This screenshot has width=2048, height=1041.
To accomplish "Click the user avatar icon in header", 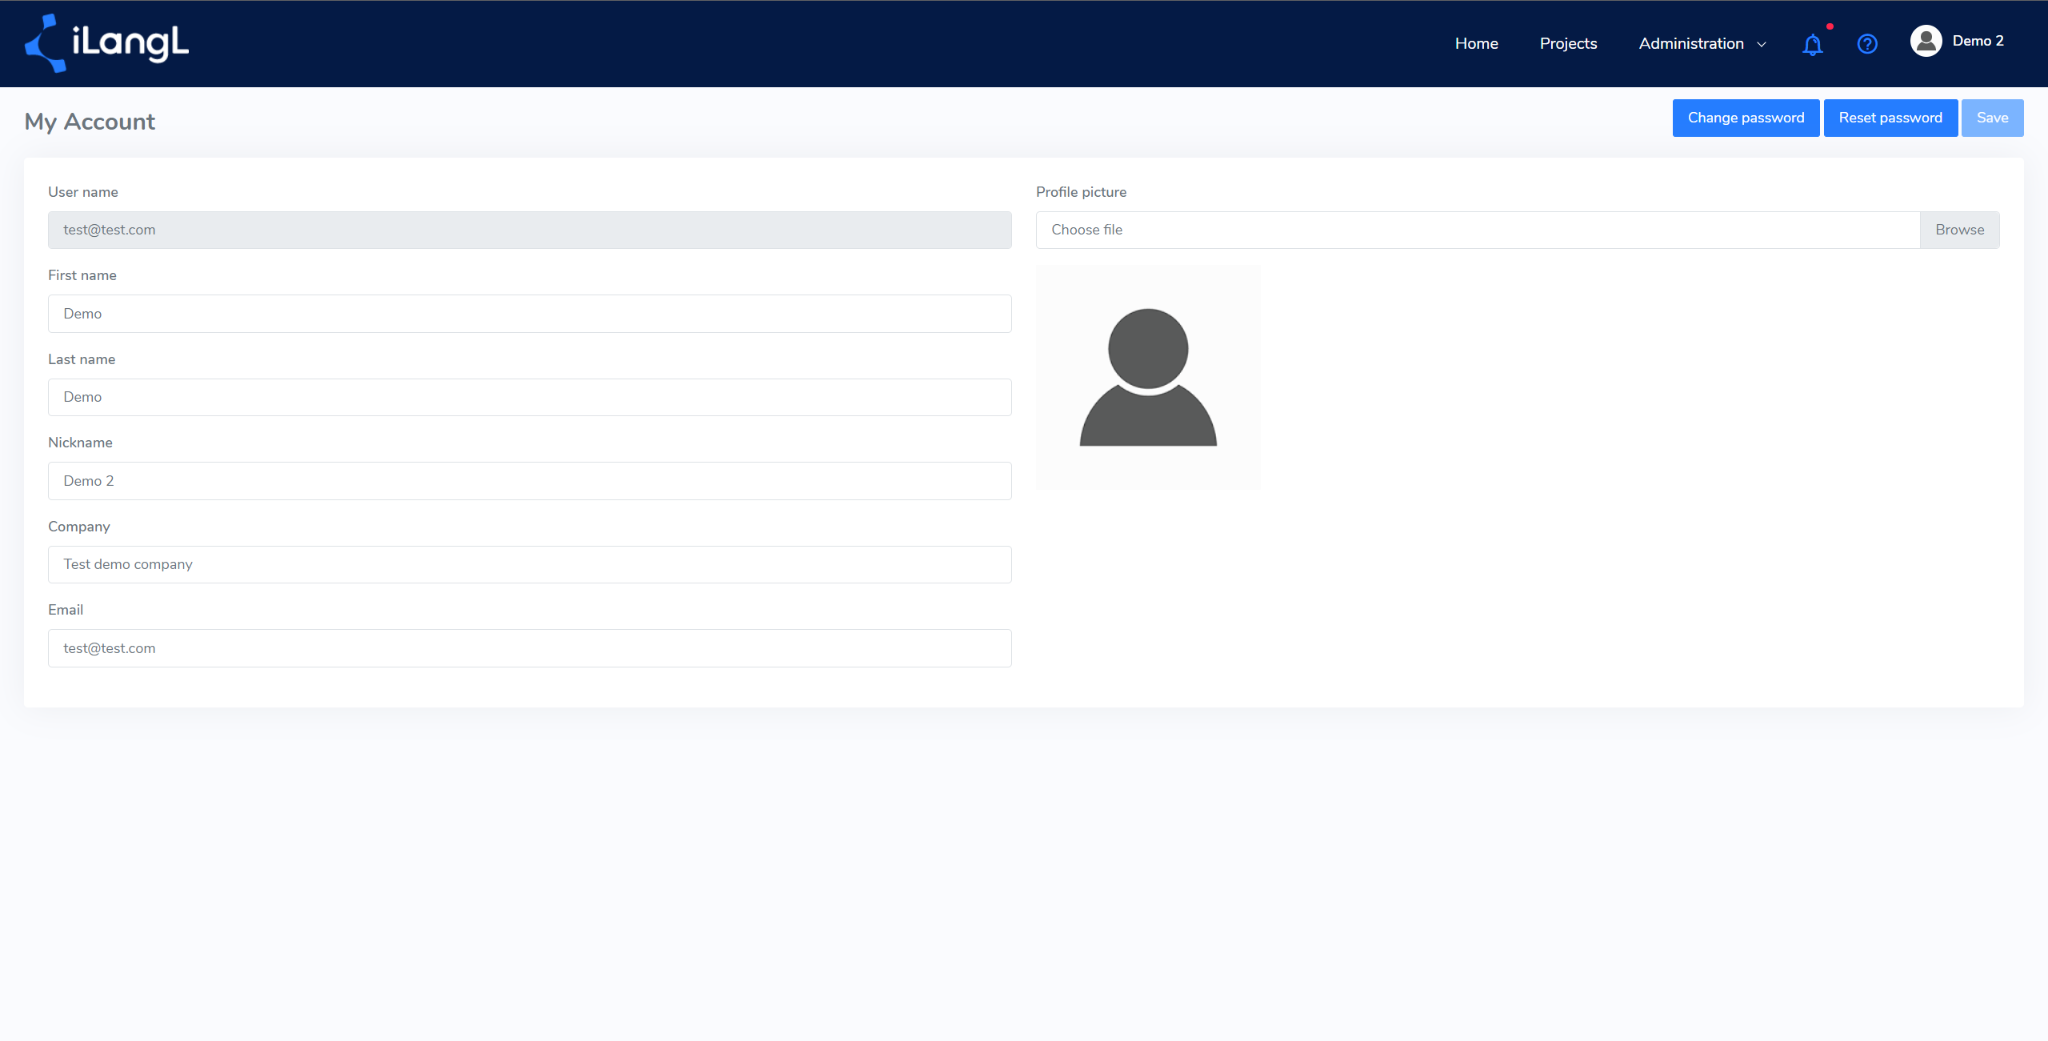I will coord(1926,41).
